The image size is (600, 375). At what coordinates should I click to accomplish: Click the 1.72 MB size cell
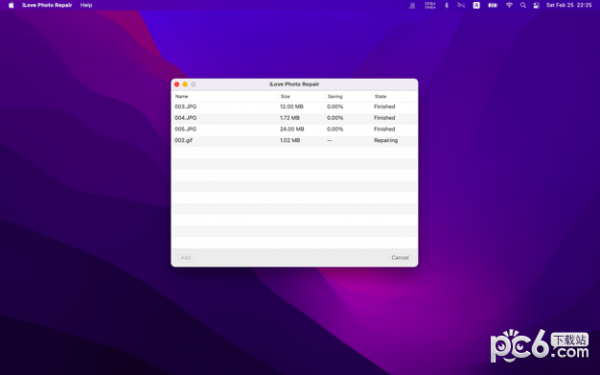[x=290, y=118]
